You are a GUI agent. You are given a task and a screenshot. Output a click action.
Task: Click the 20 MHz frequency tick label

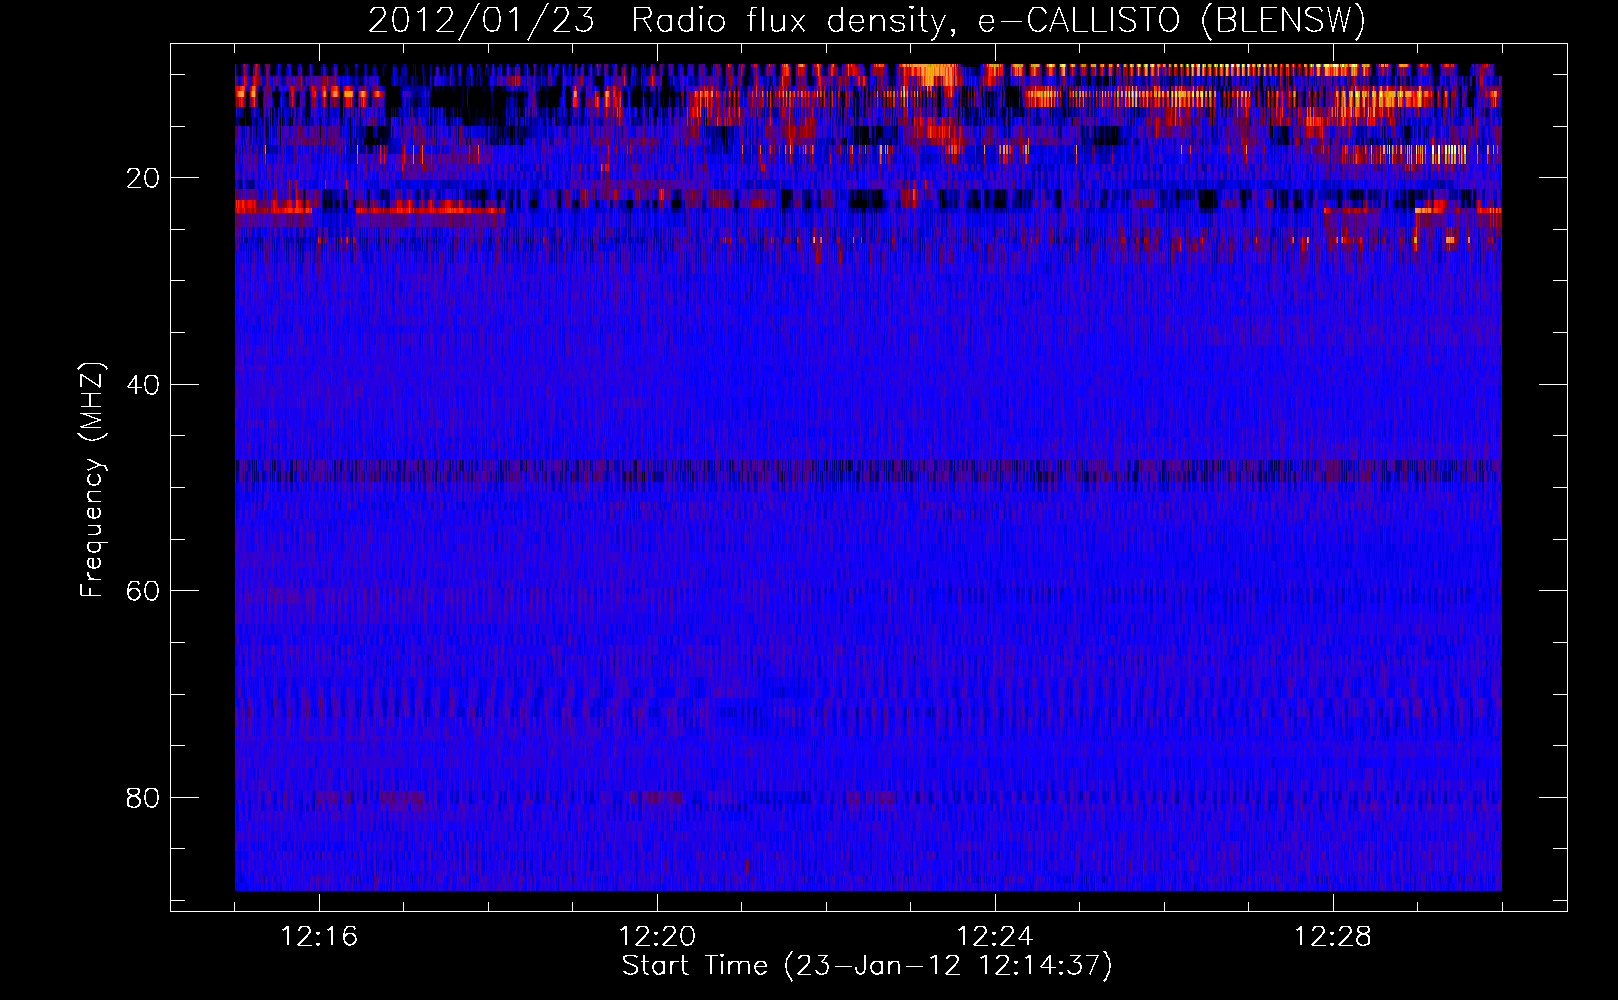[x=143, y=178]
